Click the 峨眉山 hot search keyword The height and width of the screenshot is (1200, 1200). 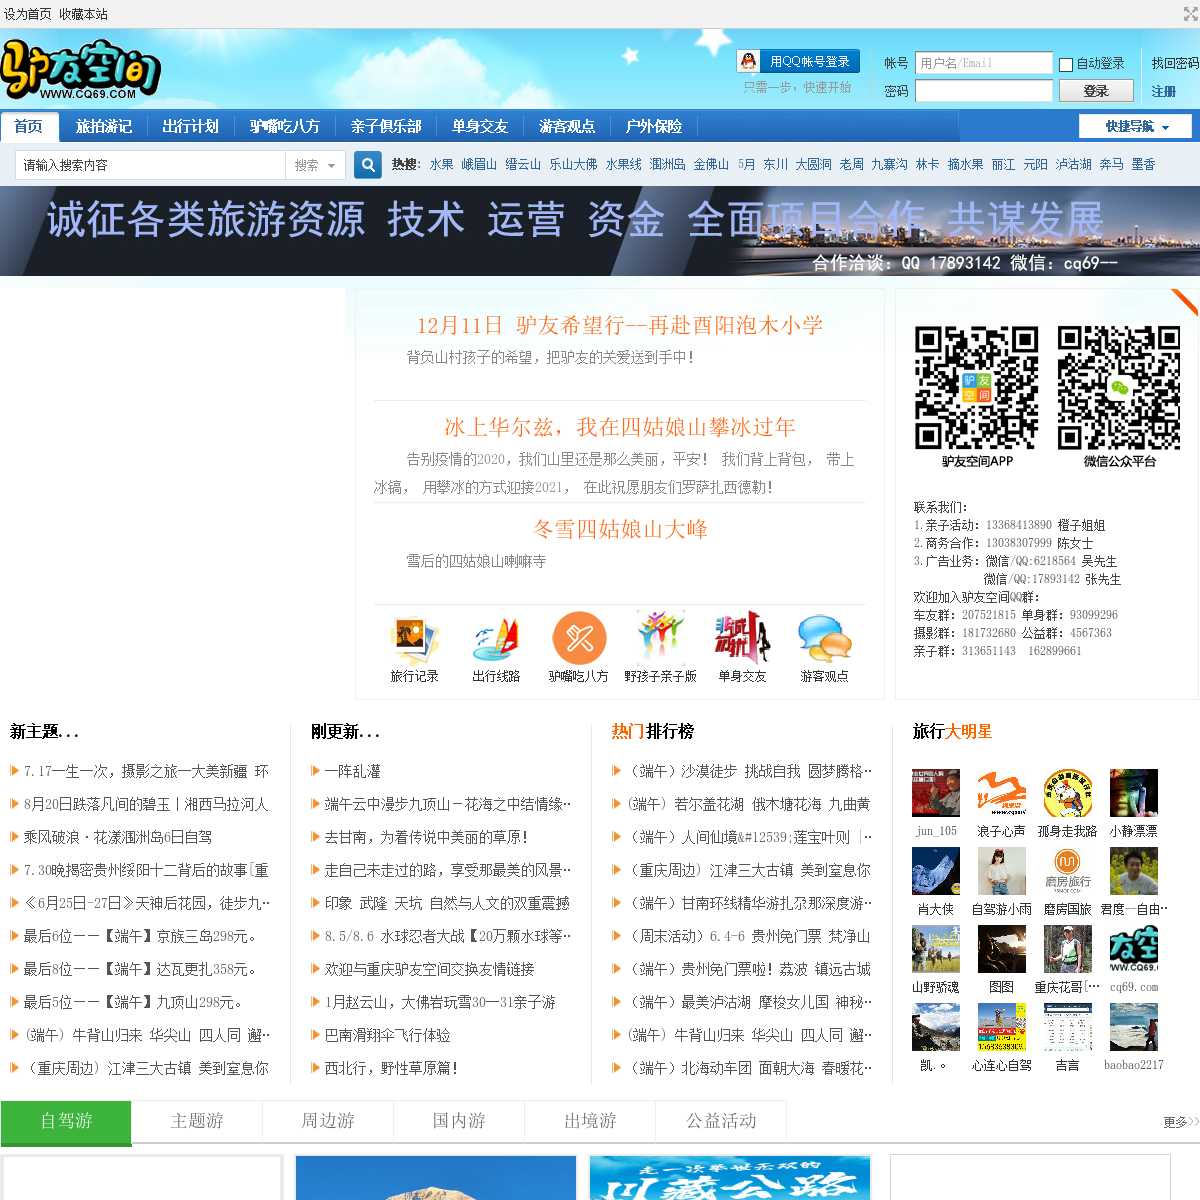(x=479, y=164)
